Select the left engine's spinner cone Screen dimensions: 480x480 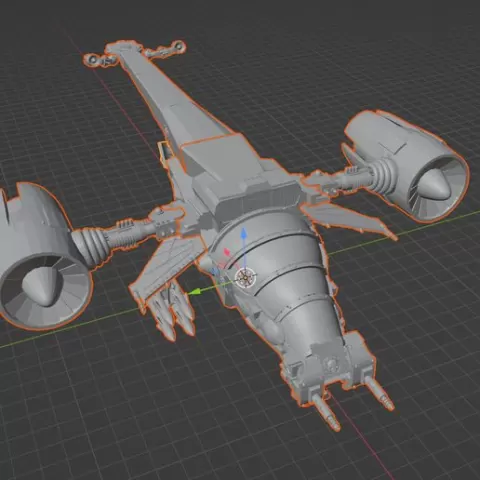pos(42,286)
